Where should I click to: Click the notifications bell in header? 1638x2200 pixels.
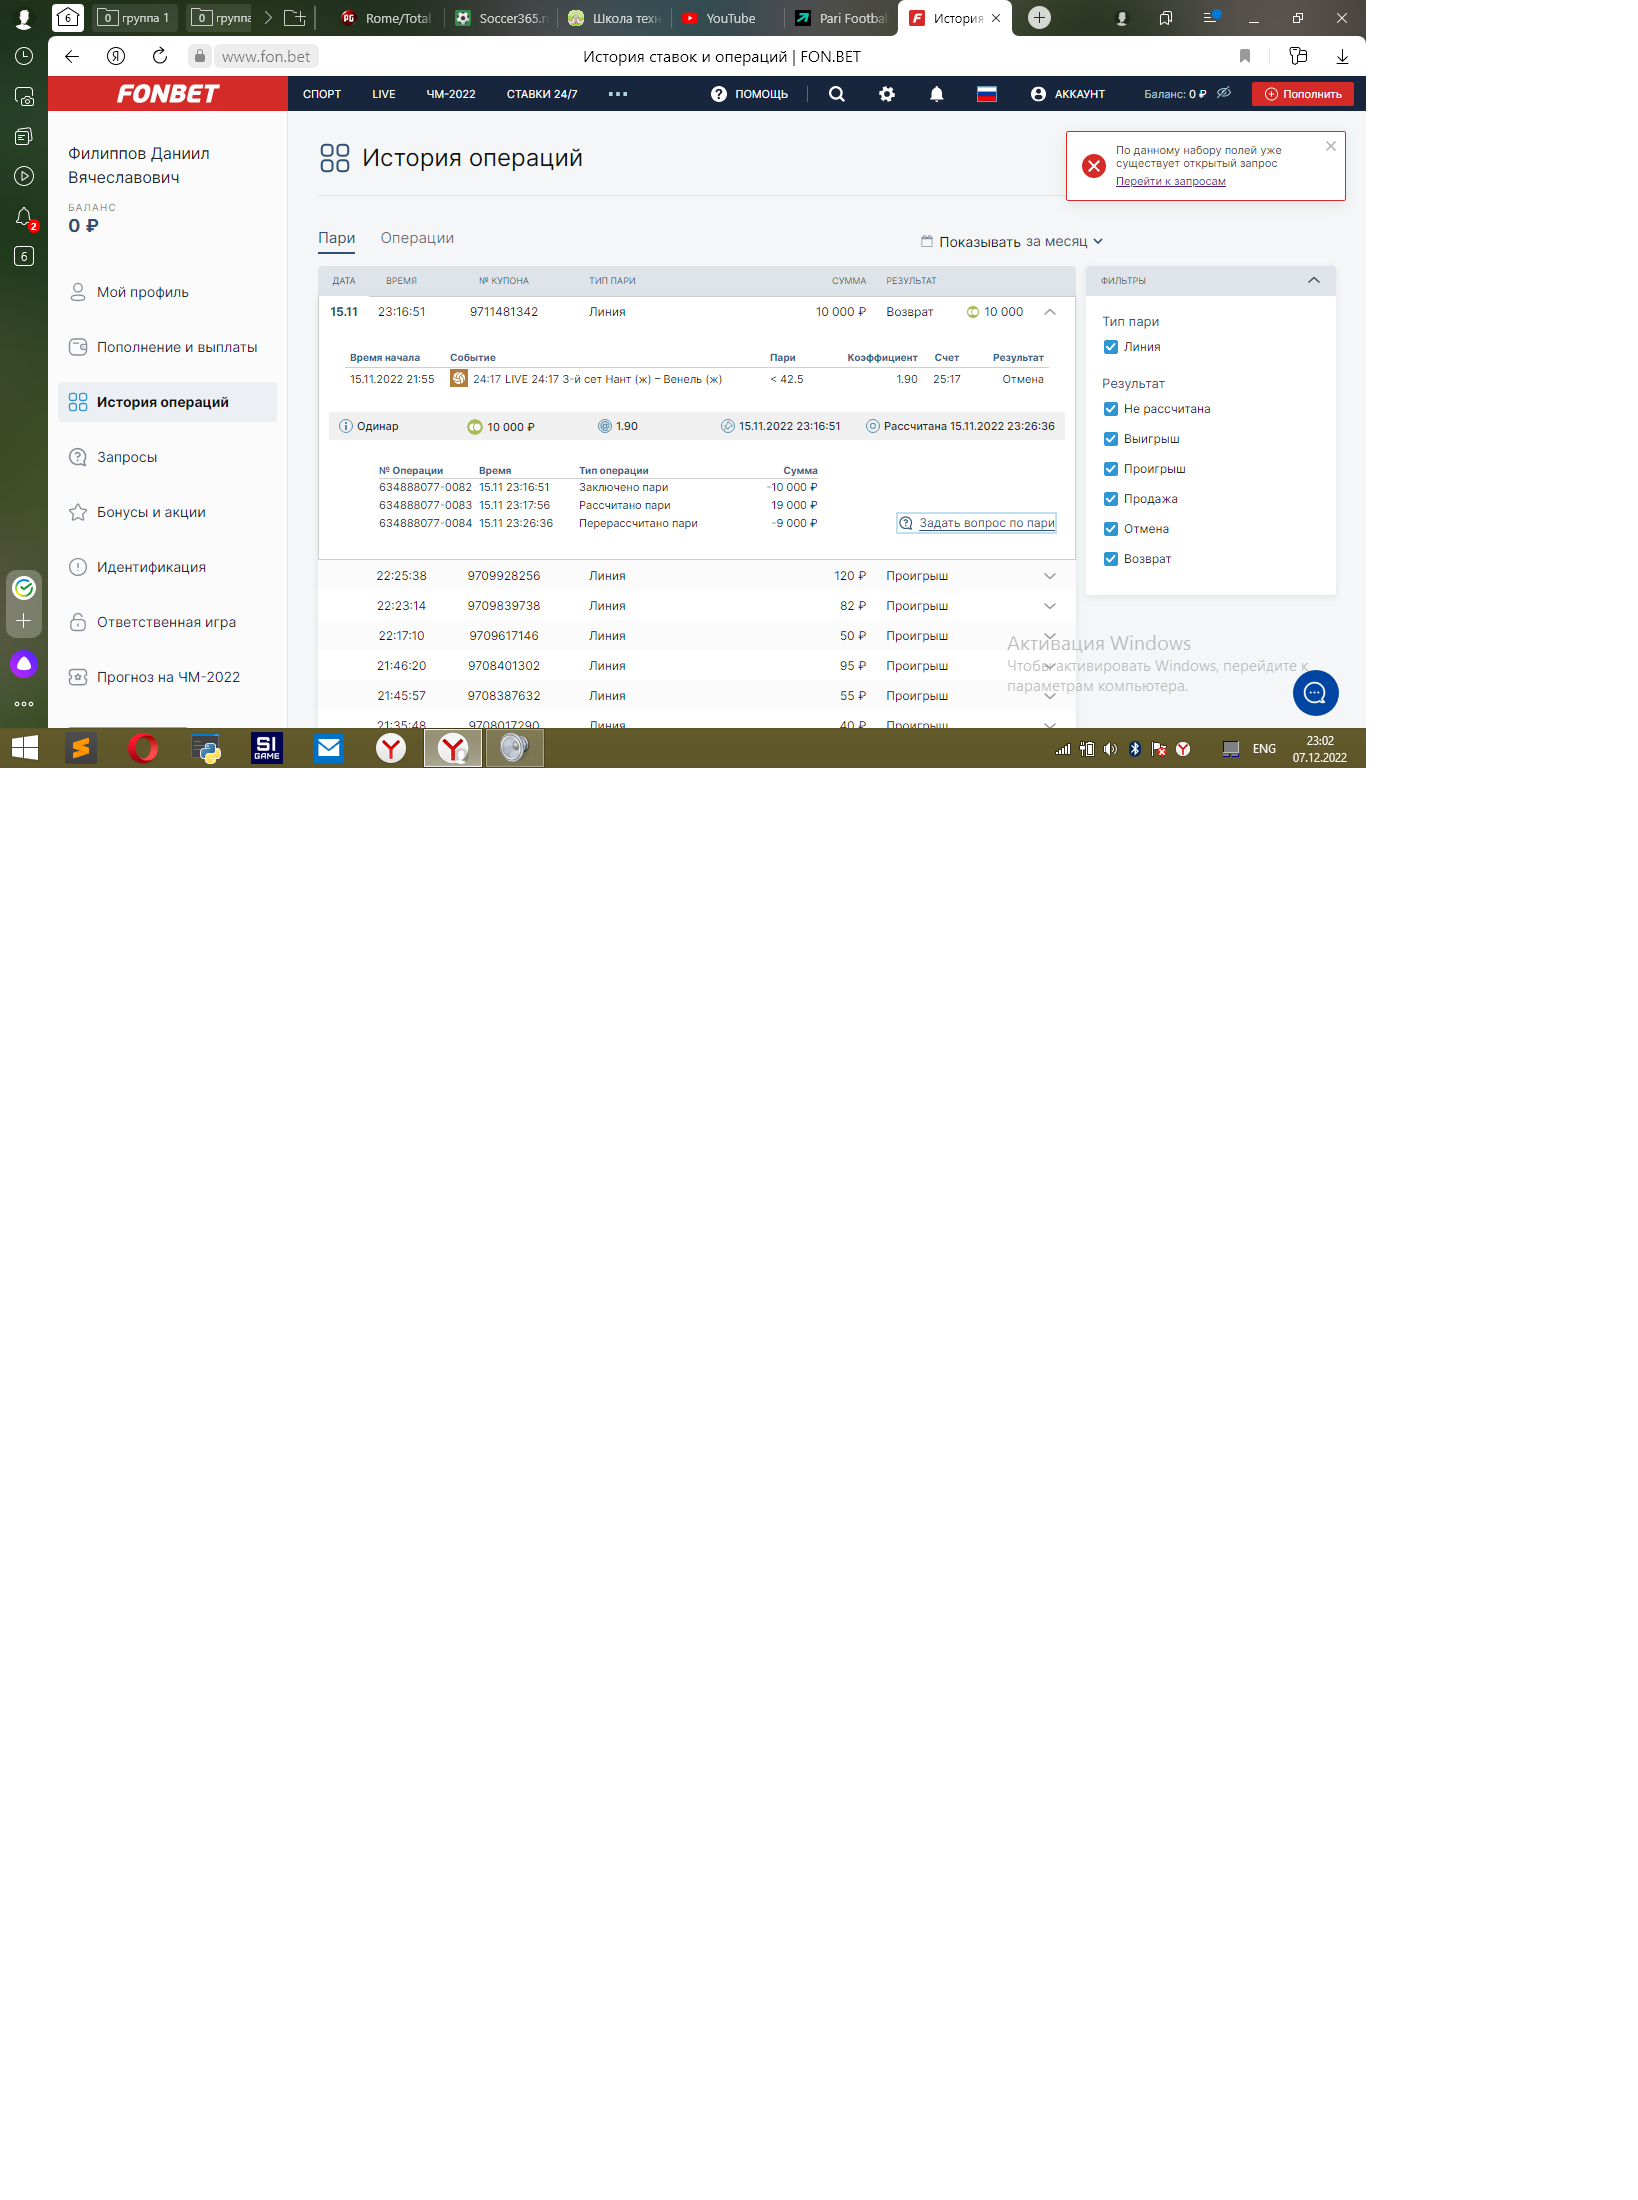[936, 94]
